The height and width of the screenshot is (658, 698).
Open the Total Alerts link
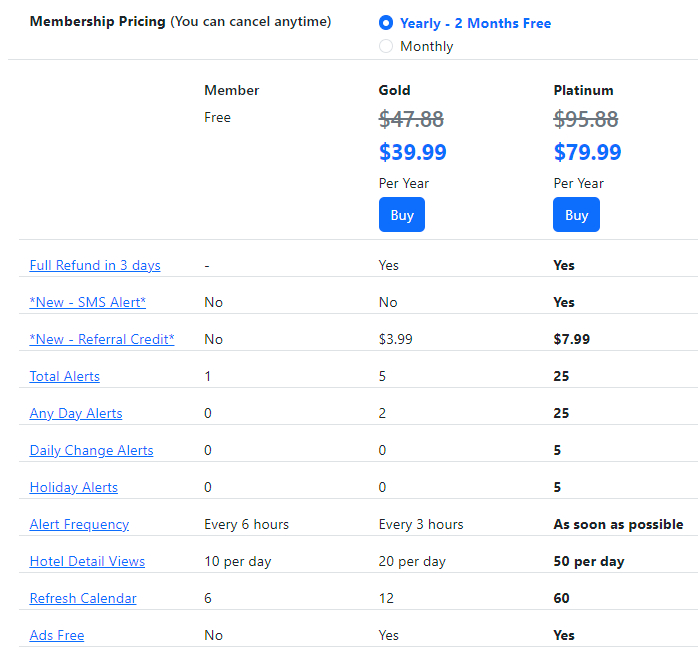(x=65, y=376)
